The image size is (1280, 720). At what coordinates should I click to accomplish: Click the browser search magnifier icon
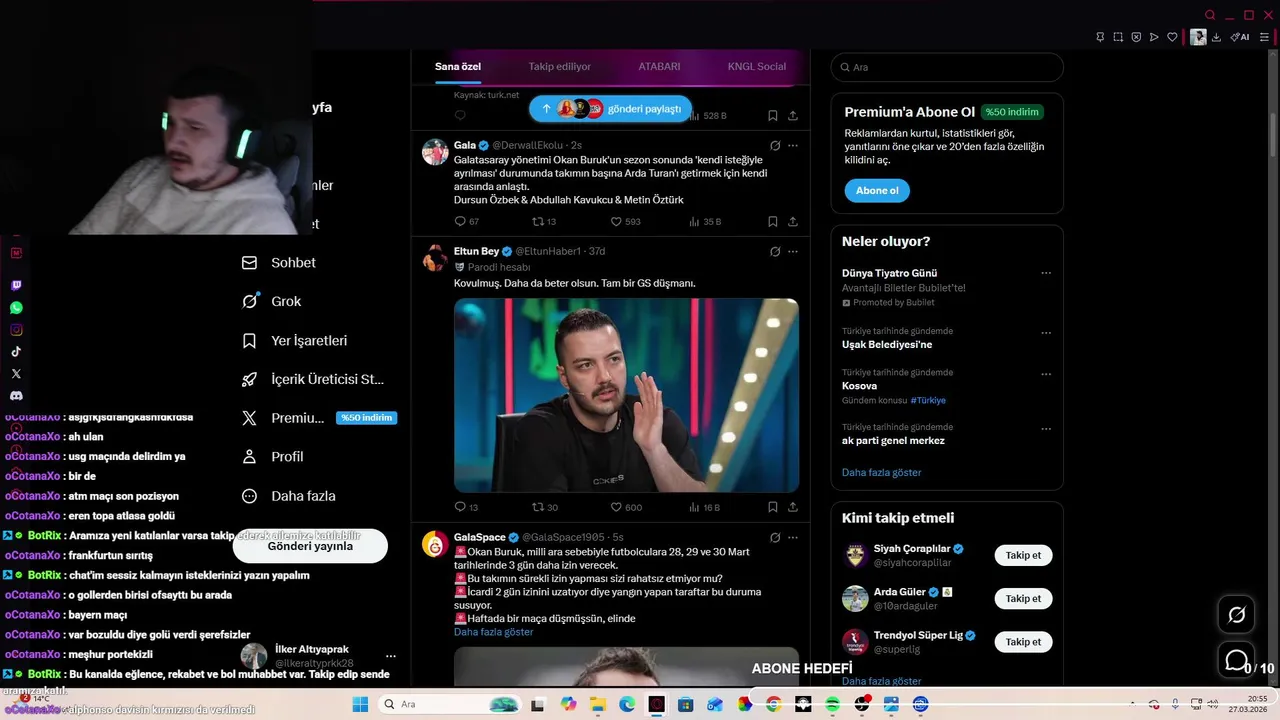[1210, 15]
